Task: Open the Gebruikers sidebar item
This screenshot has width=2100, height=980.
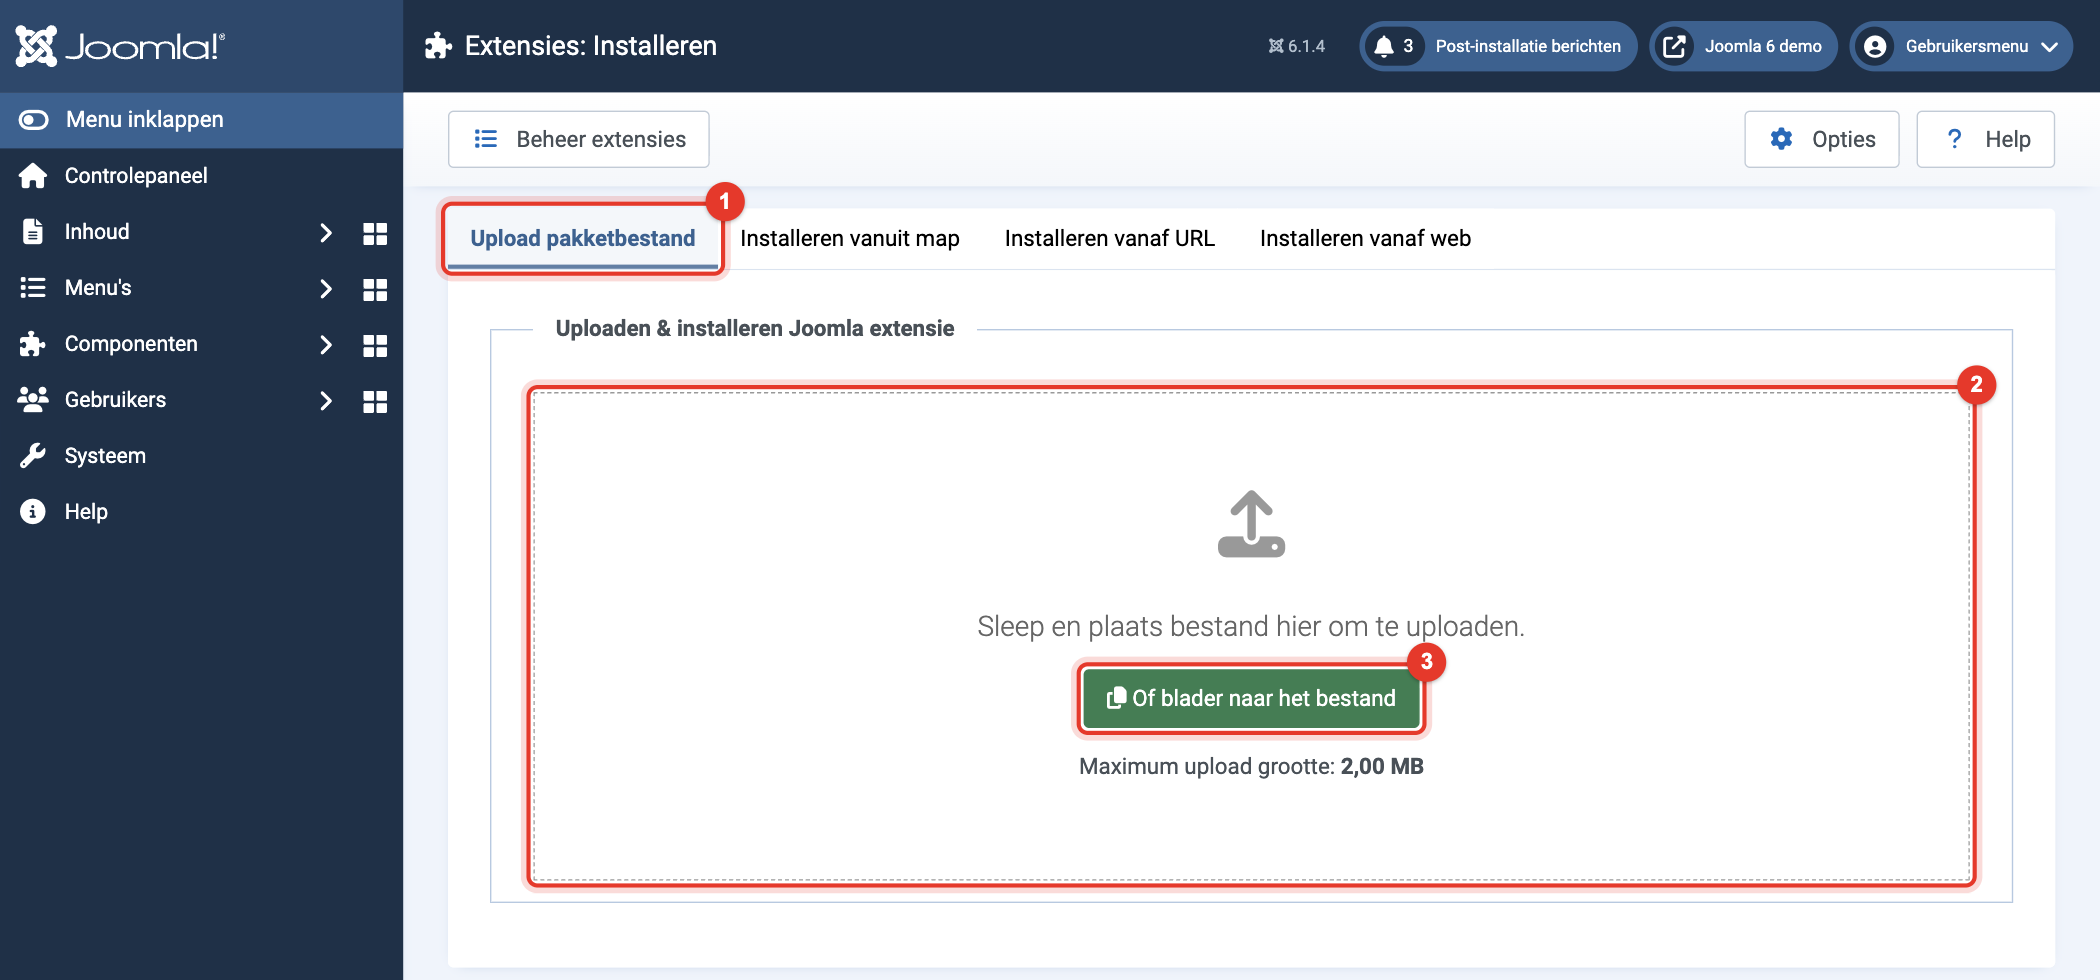Action: point(115,400)
